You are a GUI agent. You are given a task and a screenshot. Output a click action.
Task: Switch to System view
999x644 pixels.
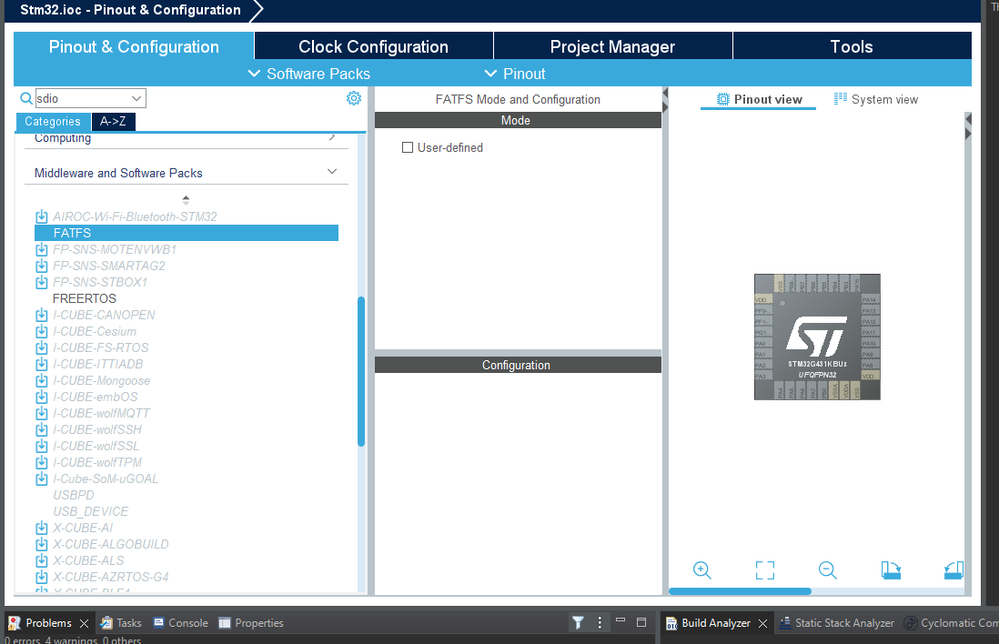point(877,99)
